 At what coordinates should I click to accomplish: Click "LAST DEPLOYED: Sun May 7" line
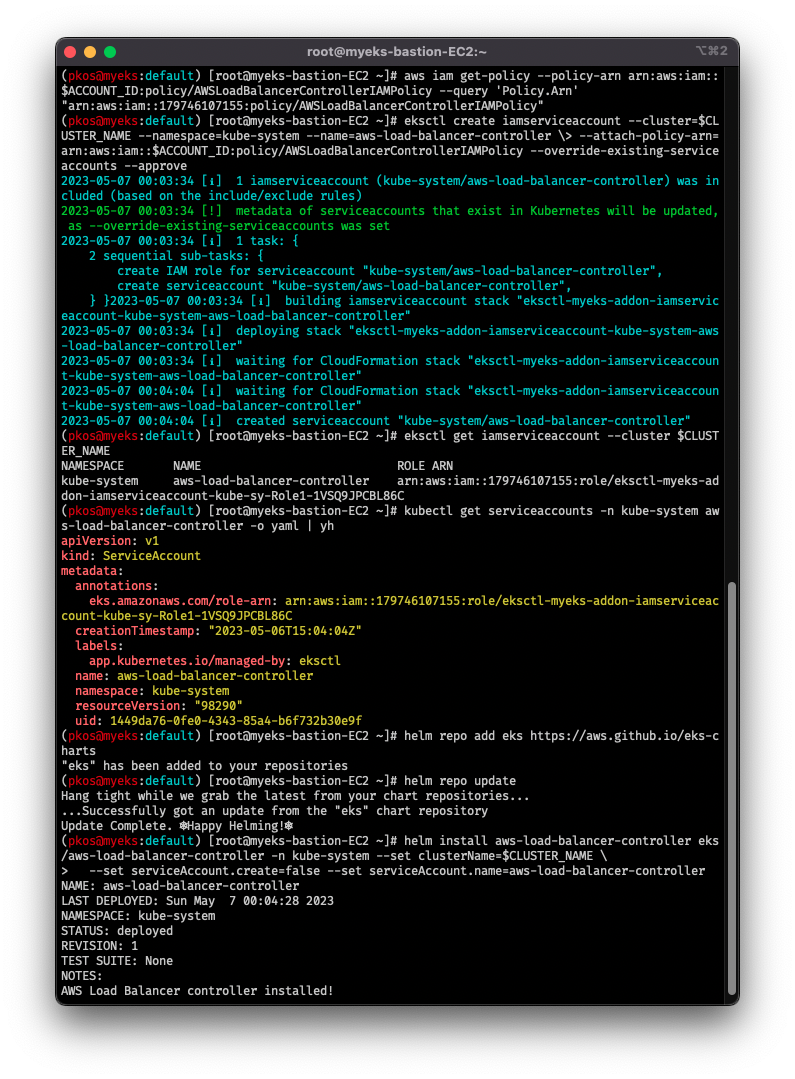coord(198,901)
